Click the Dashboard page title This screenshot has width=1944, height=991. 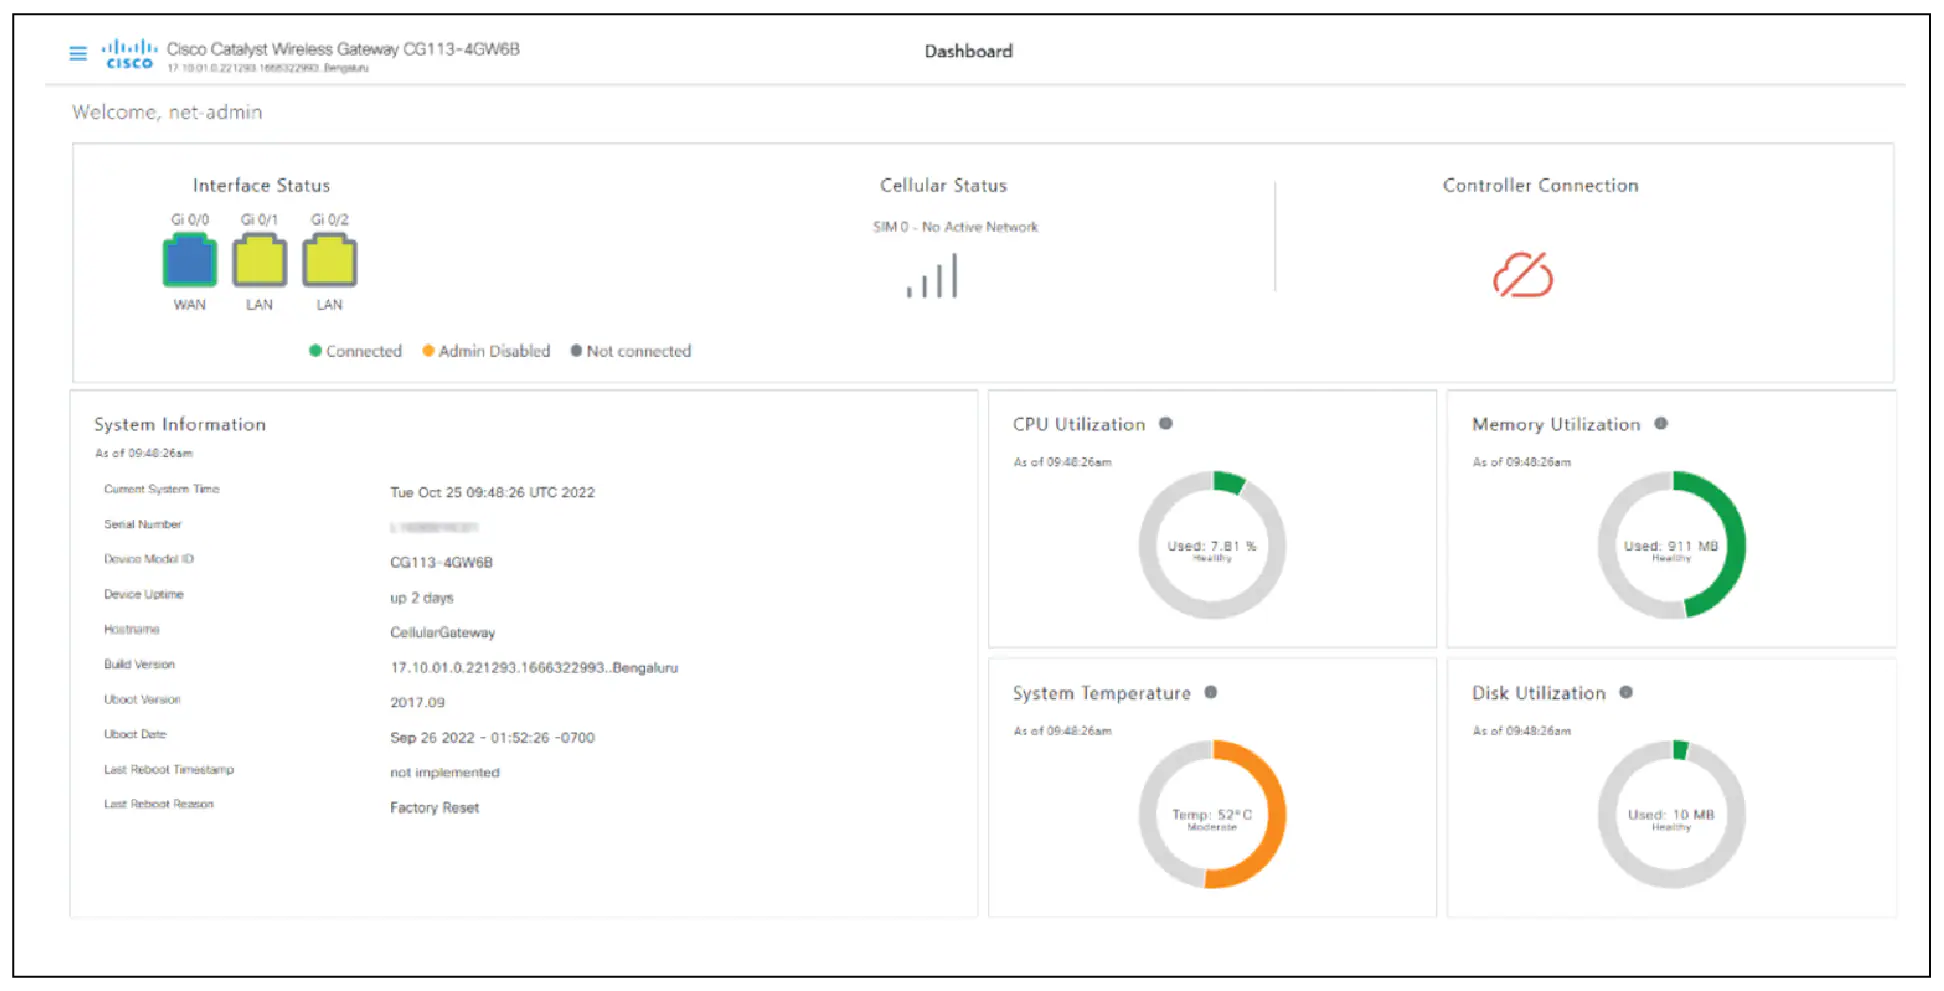968,51
